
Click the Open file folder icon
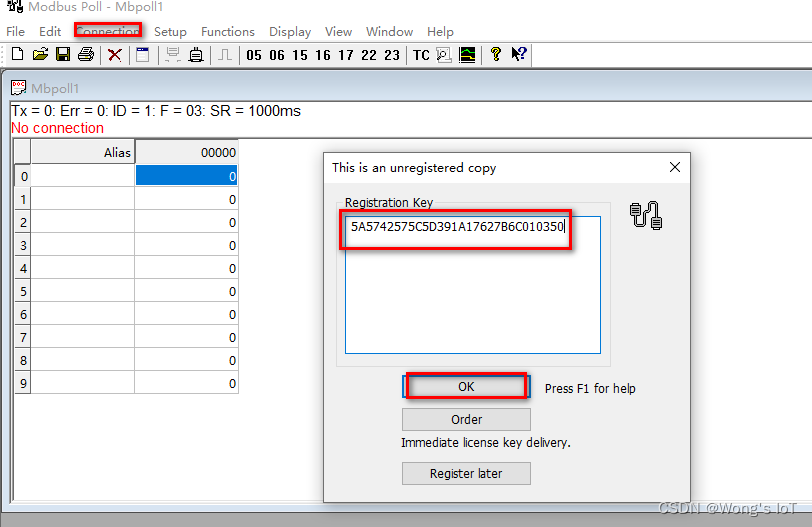(x=40, y=54)
